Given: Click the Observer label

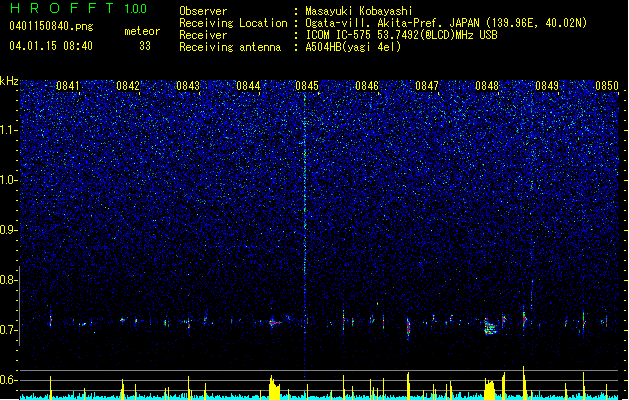Looking at the screenshot, I should pos(203,11).
